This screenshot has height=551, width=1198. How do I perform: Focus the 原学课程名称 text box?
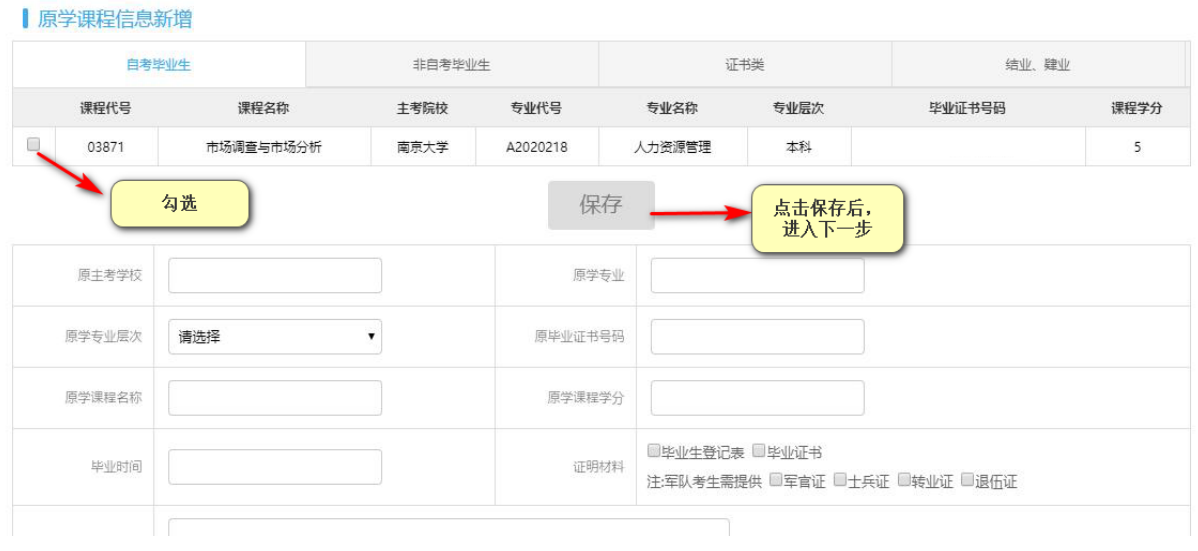275,398
